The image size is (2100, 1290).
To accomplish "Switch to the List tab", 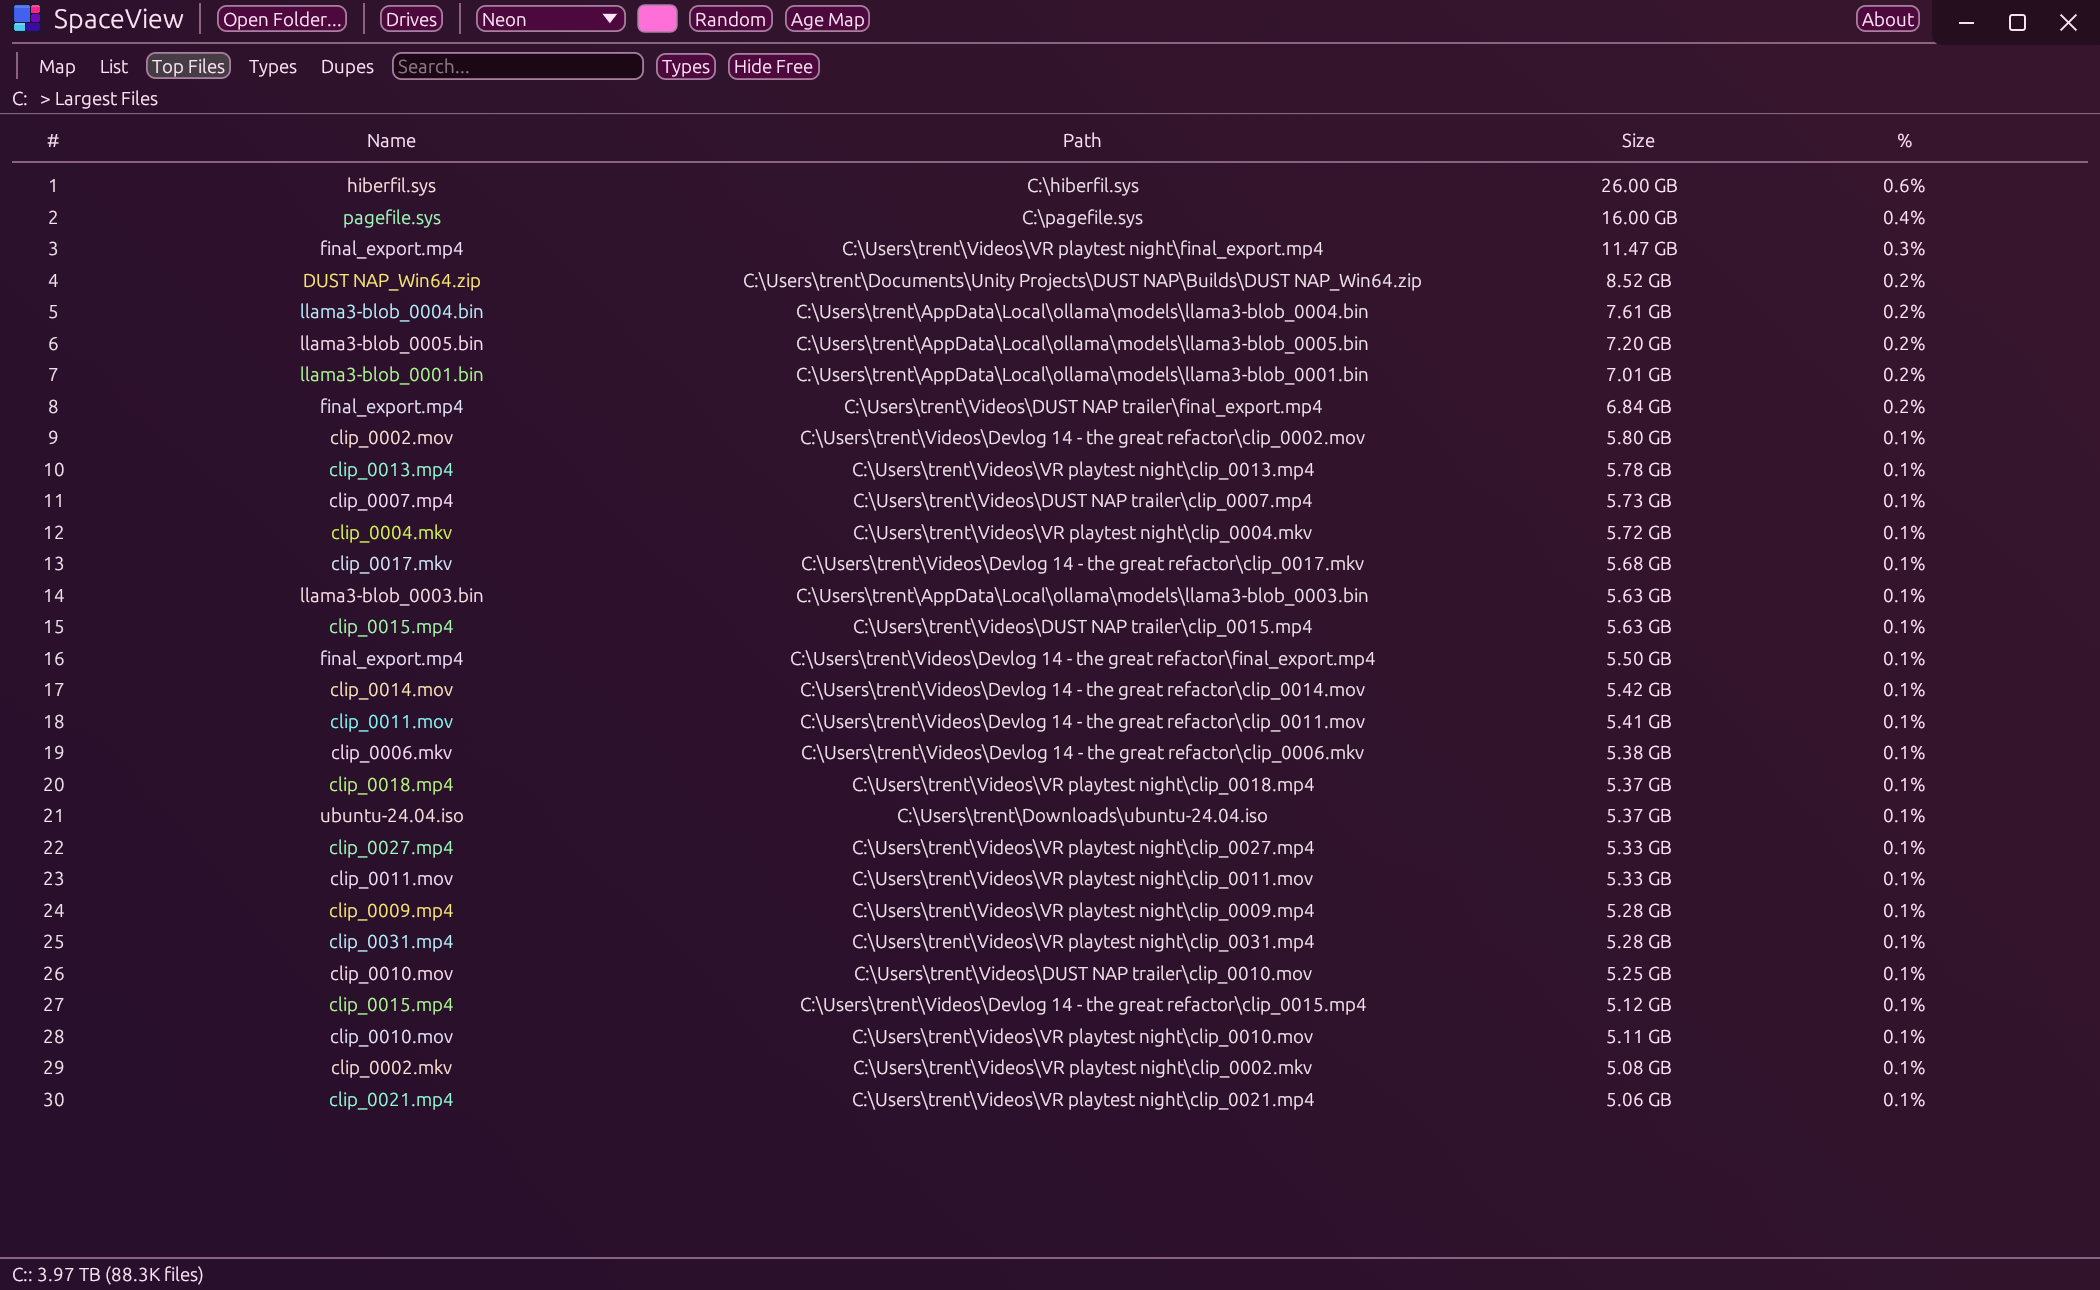I will (x=113, y=66).
